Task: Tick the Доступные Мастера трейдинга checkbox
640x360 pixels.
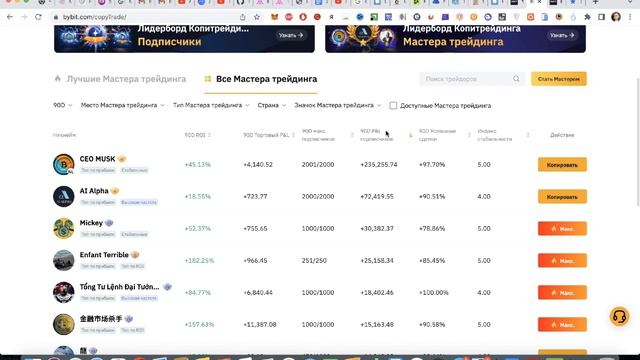Action: point(393,106)
